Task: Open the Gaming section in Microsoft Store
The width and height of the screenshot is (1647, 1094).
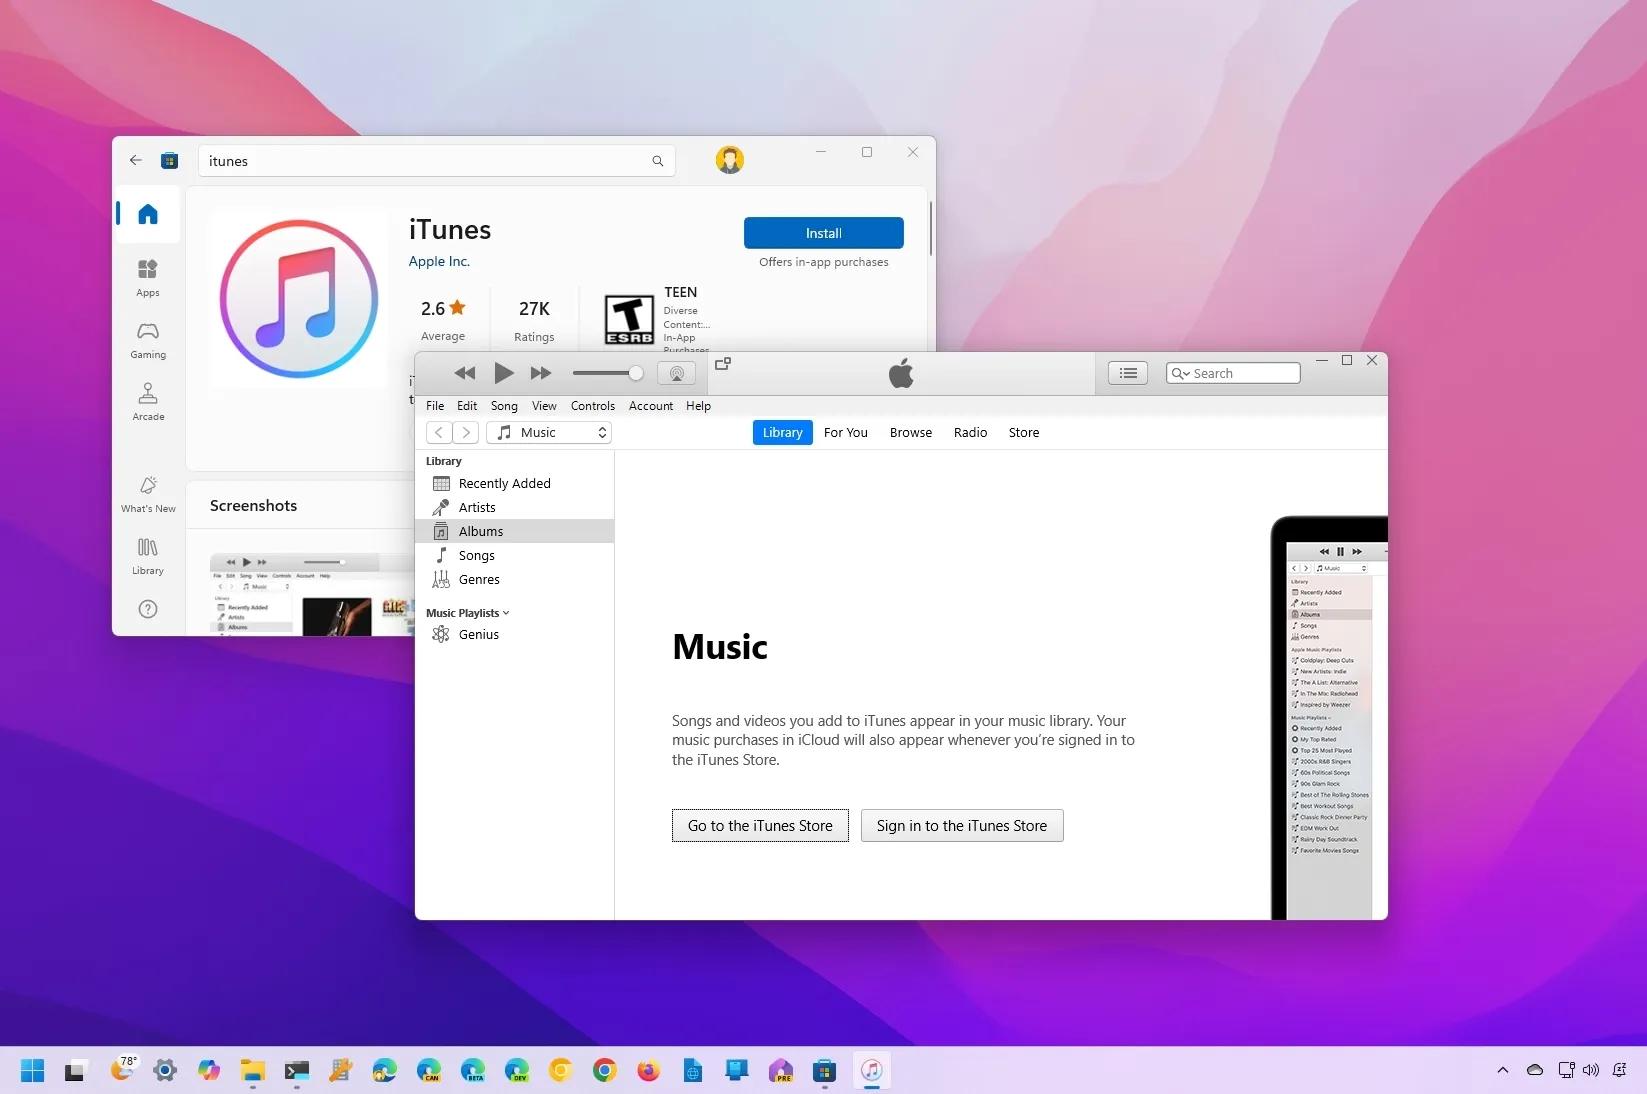Action: [148, 340]
